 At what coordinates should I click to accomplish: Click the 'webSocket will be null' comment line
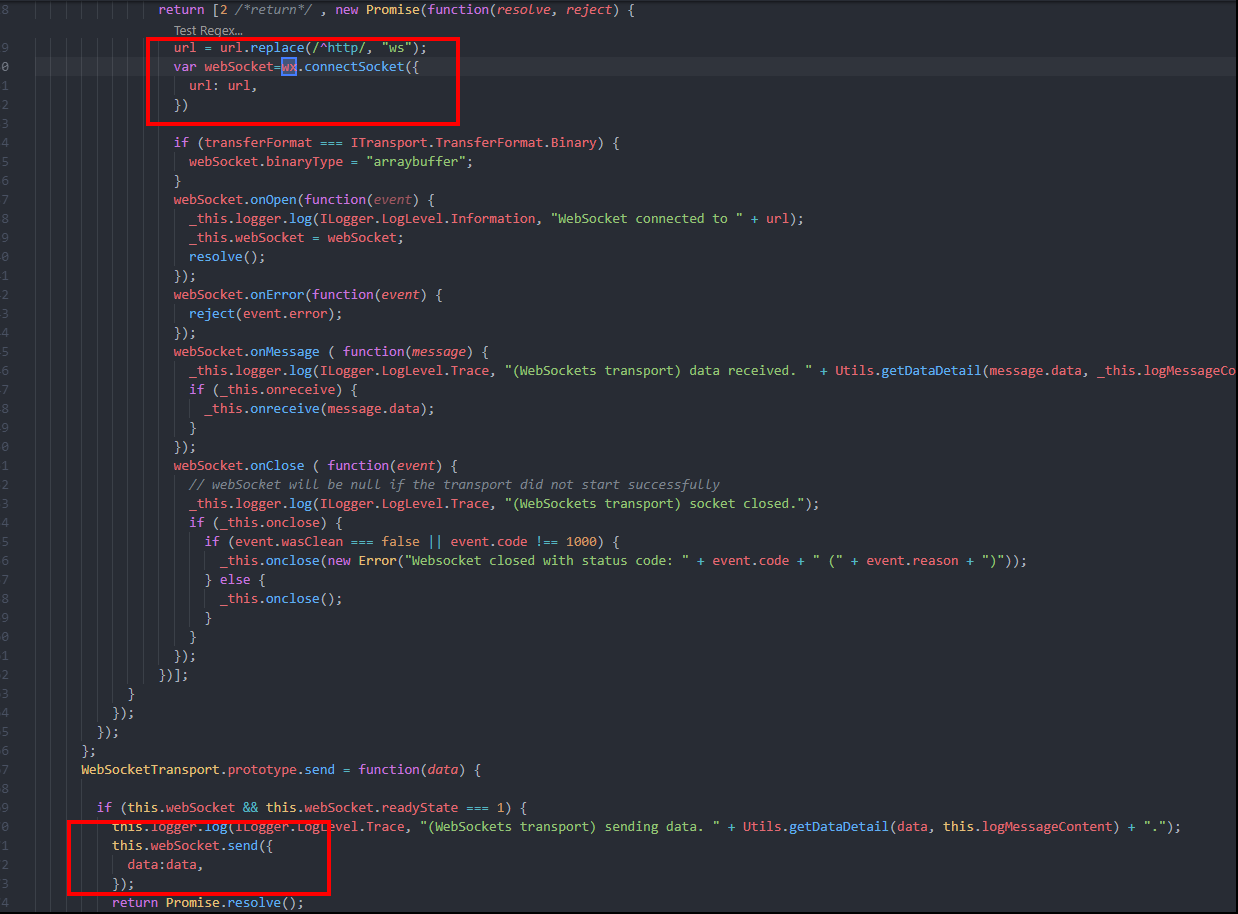coord(454,484)
